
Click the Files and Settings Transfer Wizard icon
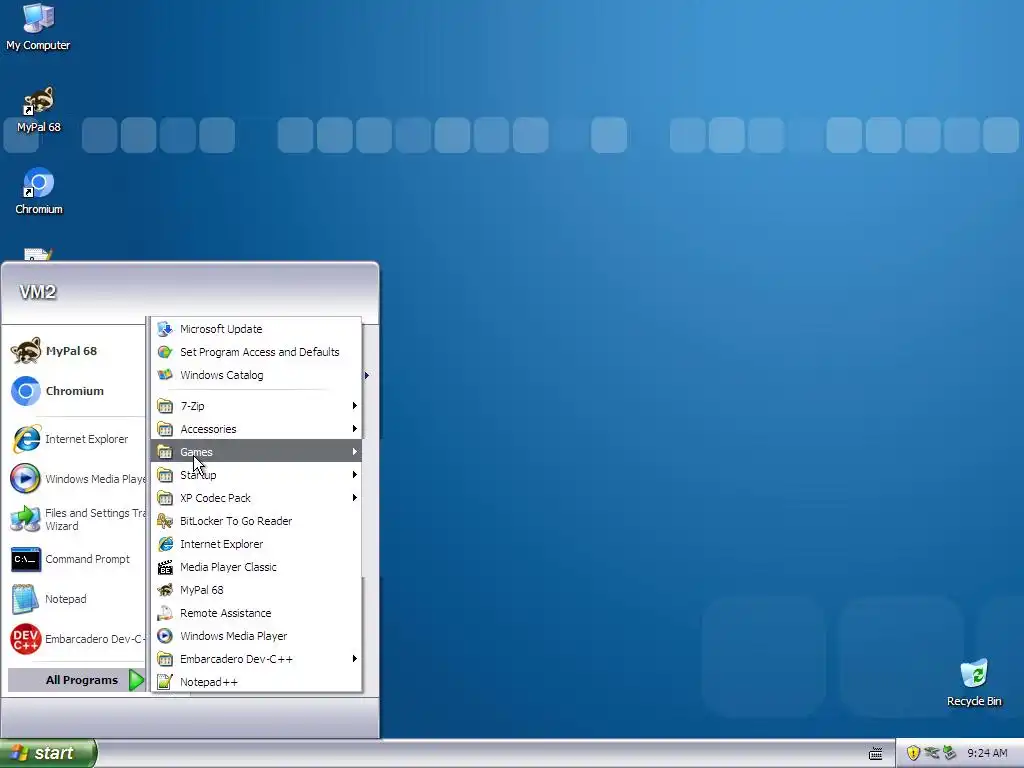[x=26, y=519]
